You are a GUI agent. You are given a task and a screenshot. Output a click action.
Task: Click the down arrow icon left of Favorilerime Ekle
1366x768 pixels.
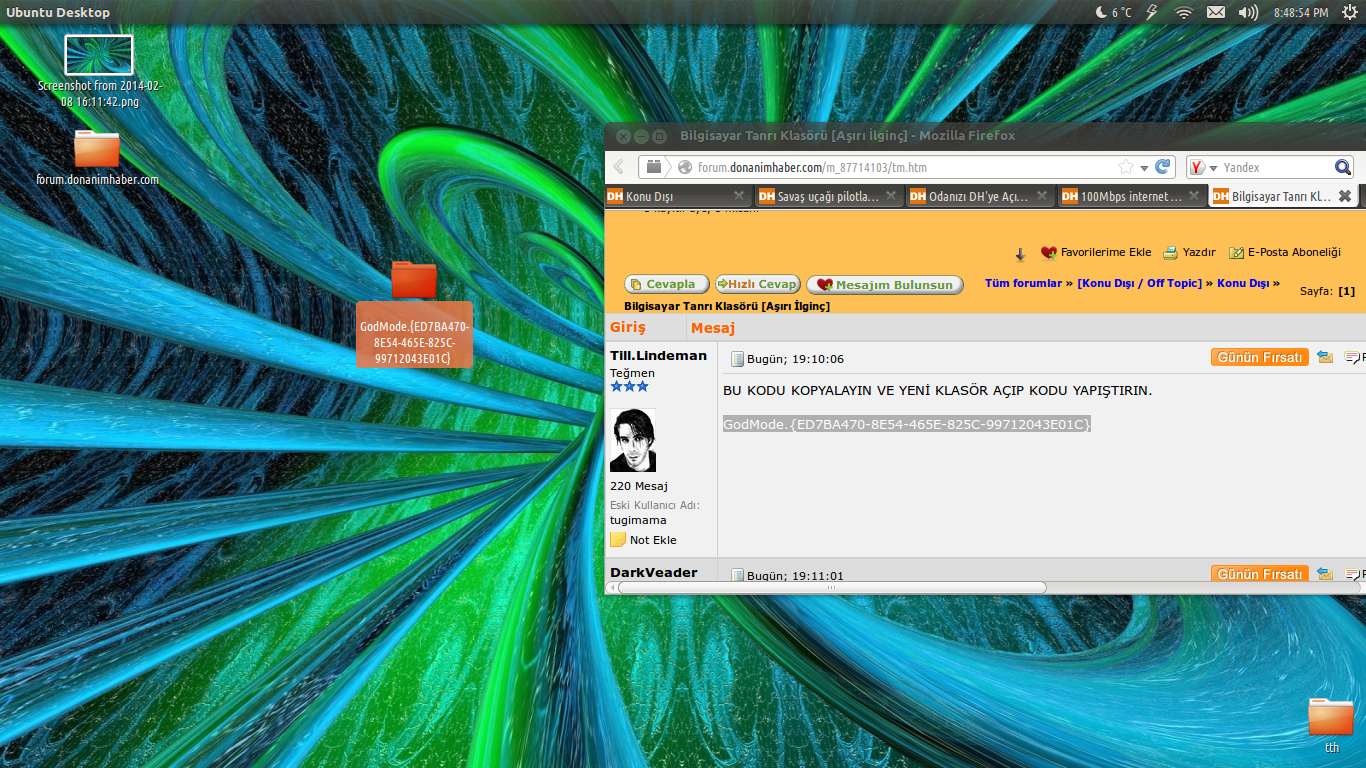tap(1020, 254)
